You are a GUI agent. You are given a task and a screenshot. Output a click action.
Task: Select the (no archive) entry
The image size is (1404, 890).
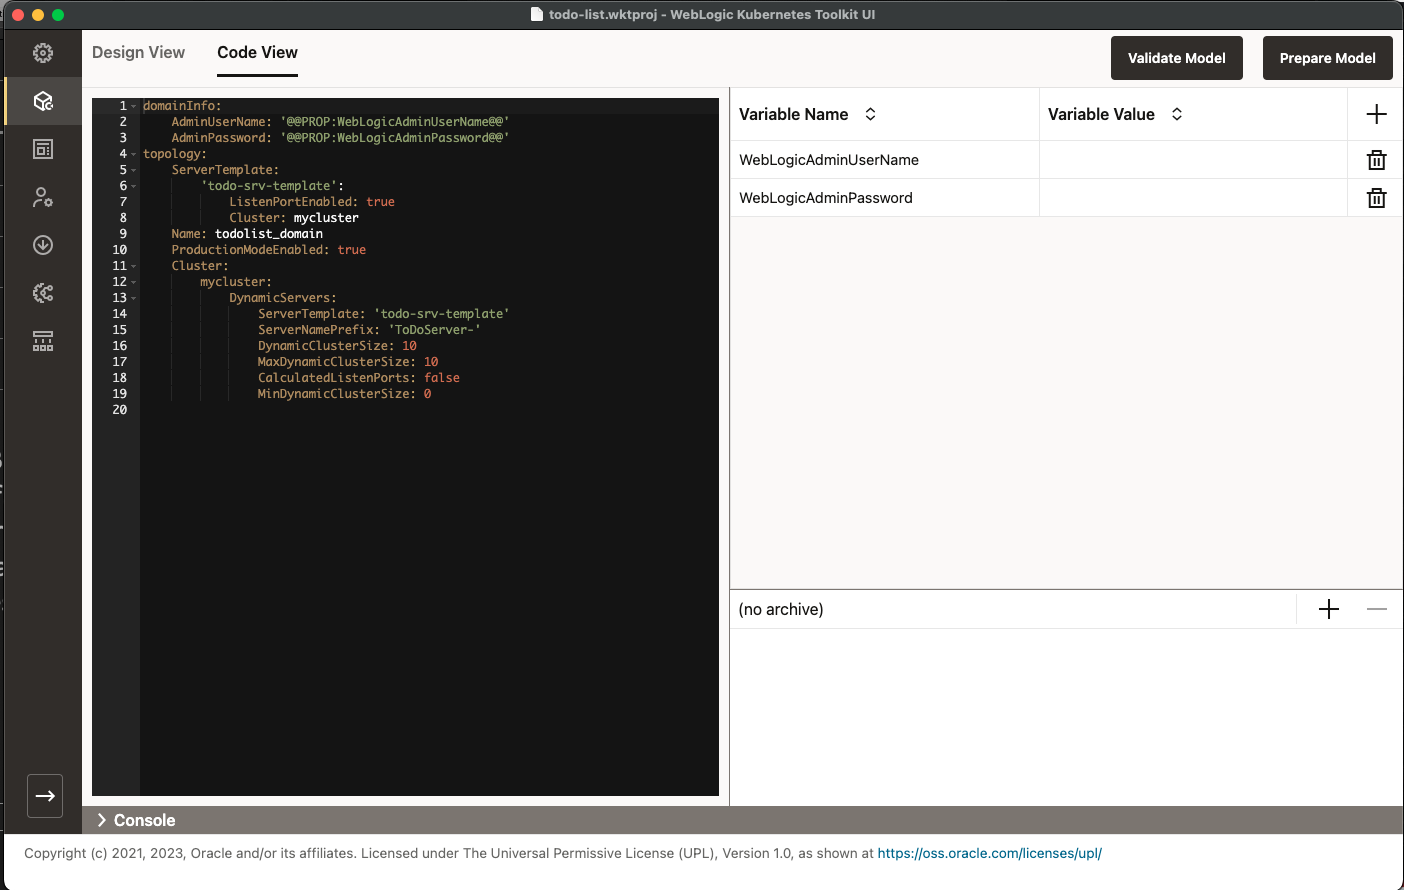pos(781,609)
